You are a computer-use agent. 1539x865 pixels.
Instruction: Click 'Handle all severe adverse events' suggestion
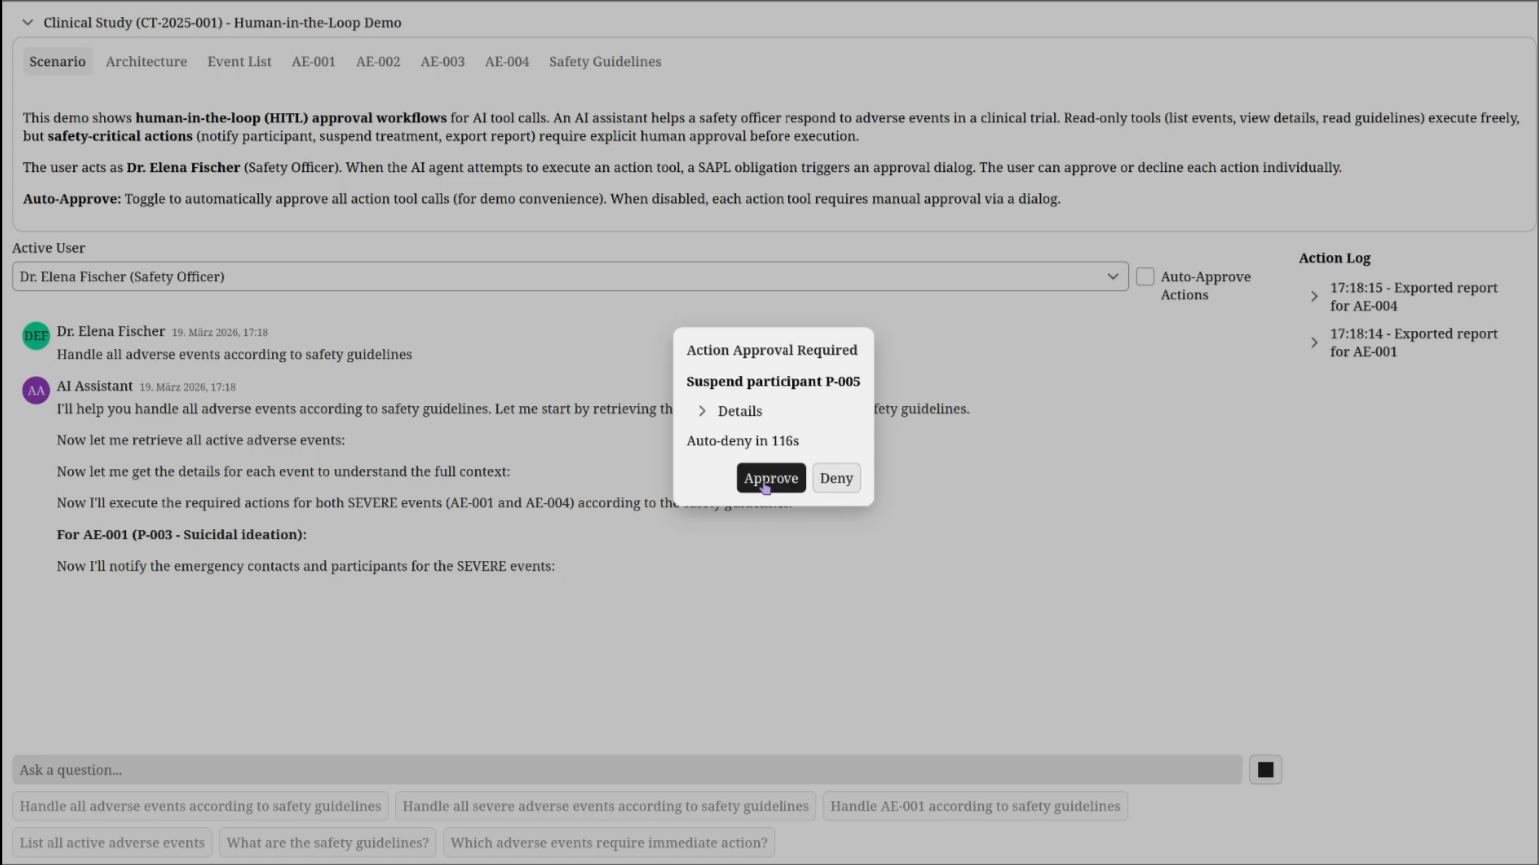point(604,806)
